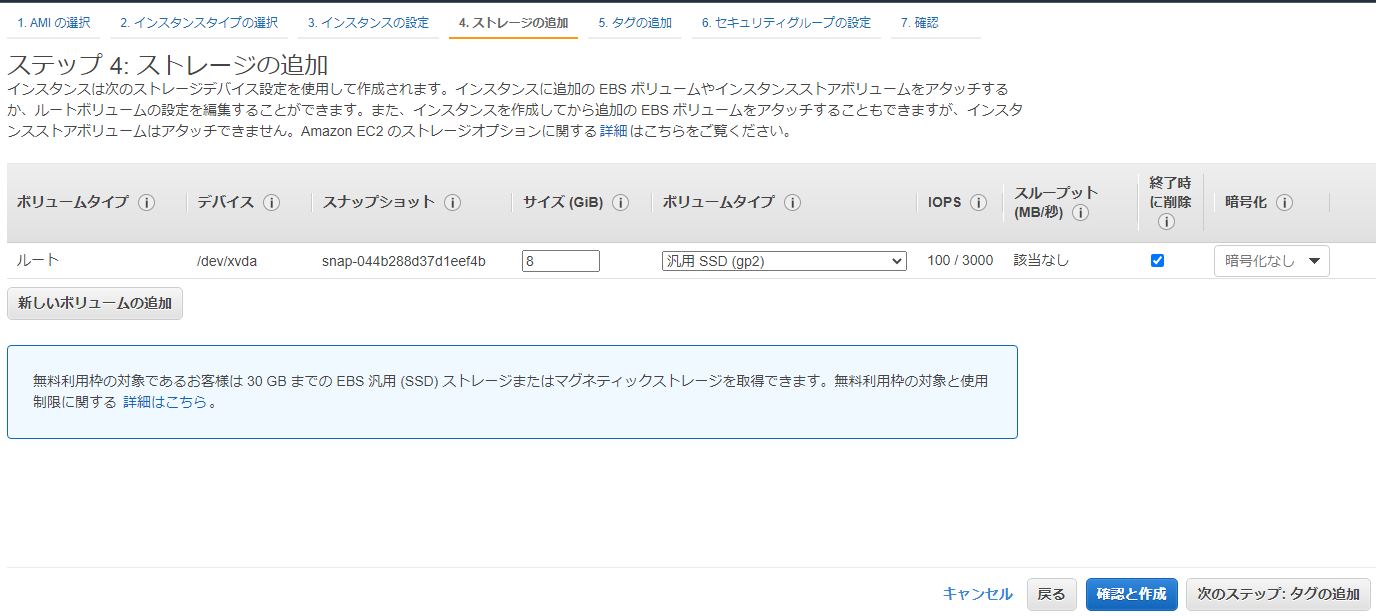Click IOPS value 100 / 3000
The height and width of the screenshot is (616, 1376).
tap(960, 260)
